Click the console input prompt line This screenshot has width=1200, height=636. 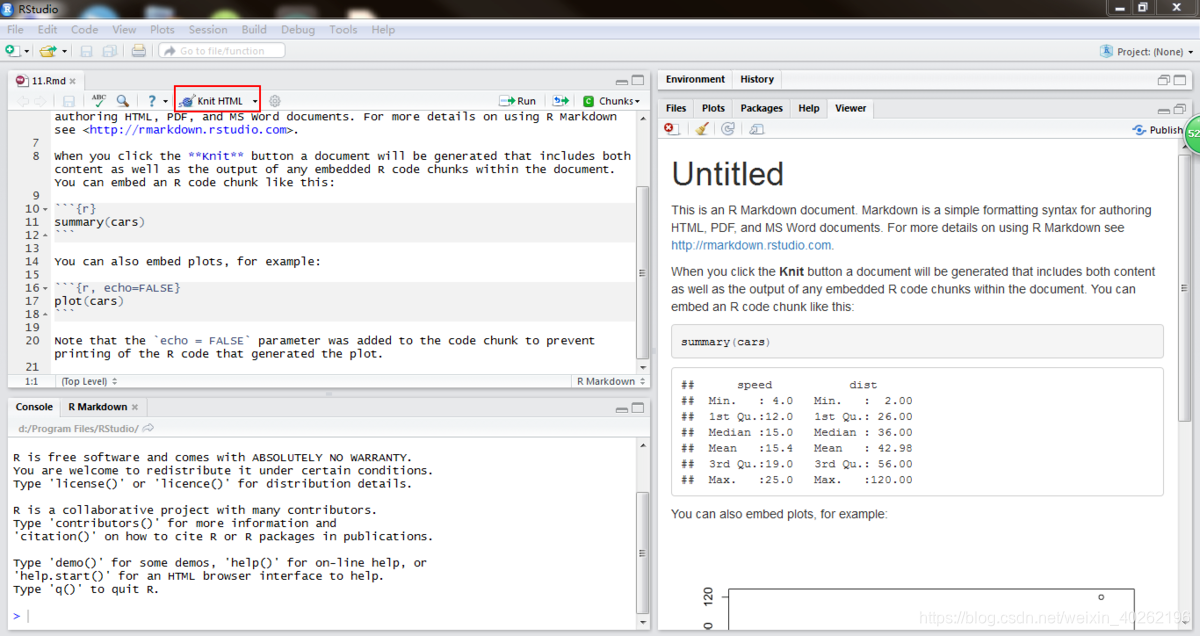[325, 616]
